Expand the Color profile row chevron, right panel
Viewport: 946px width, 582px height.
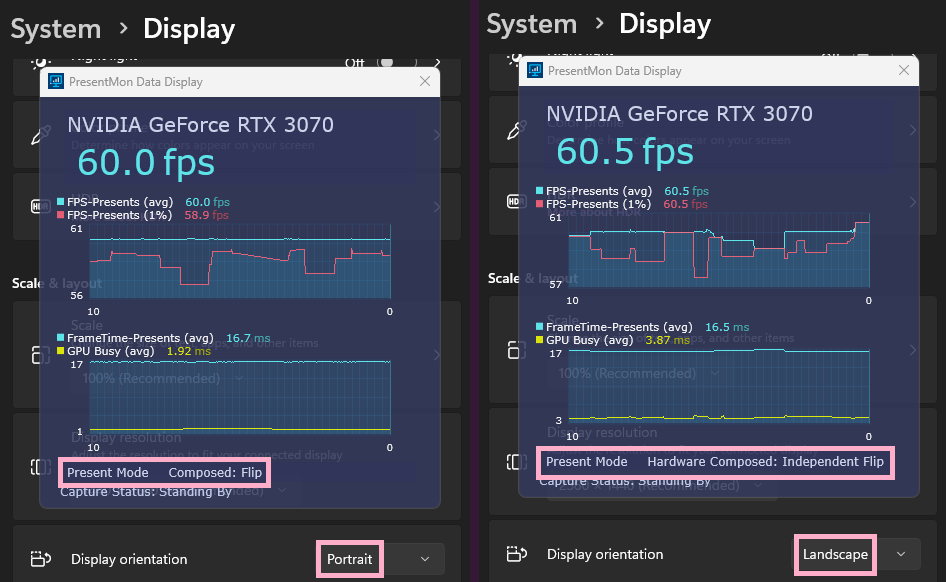[x=913, y=130]
